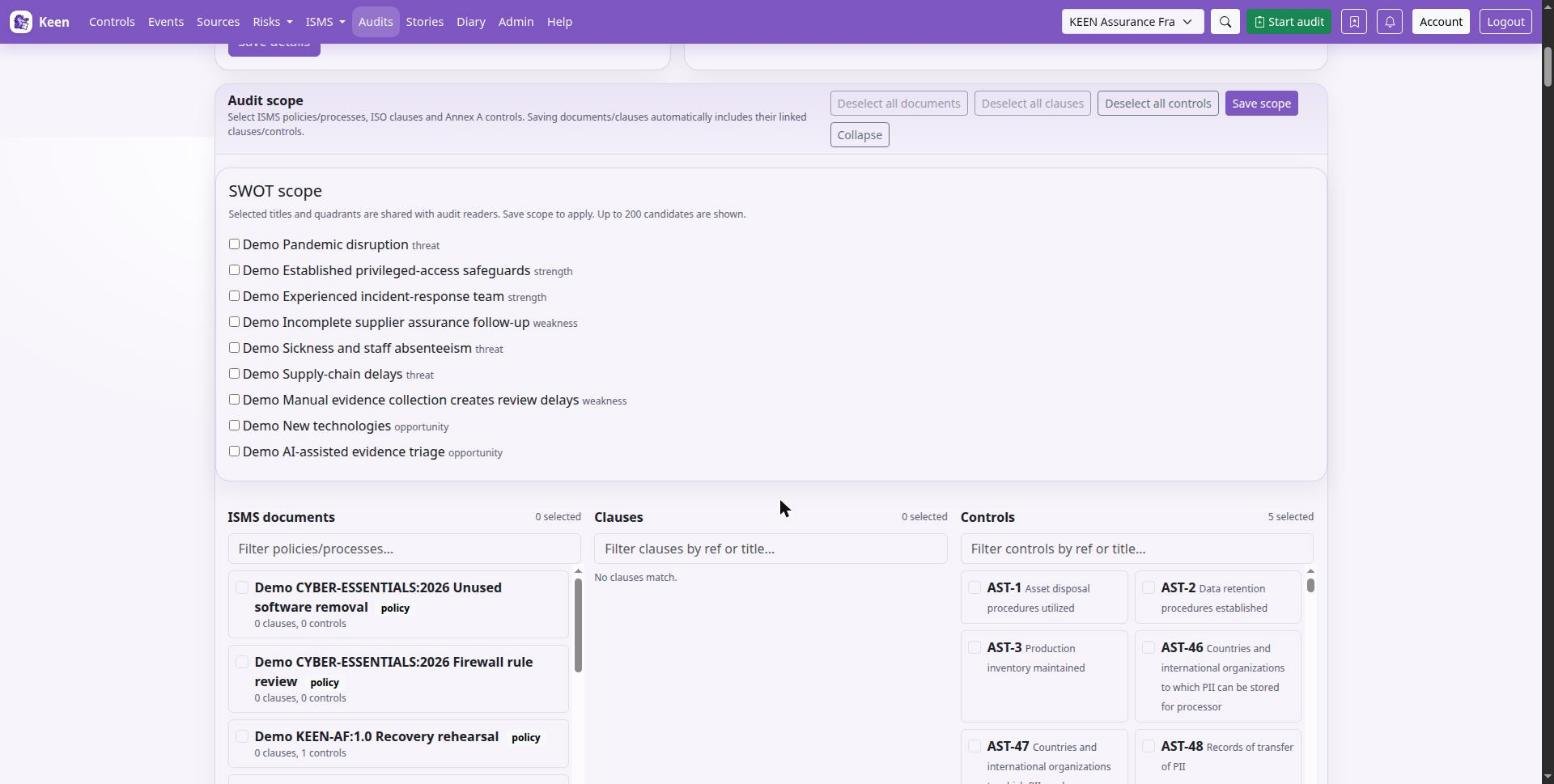
Task: Focus the Filter policies/processes field
Action: coord(404,549)
